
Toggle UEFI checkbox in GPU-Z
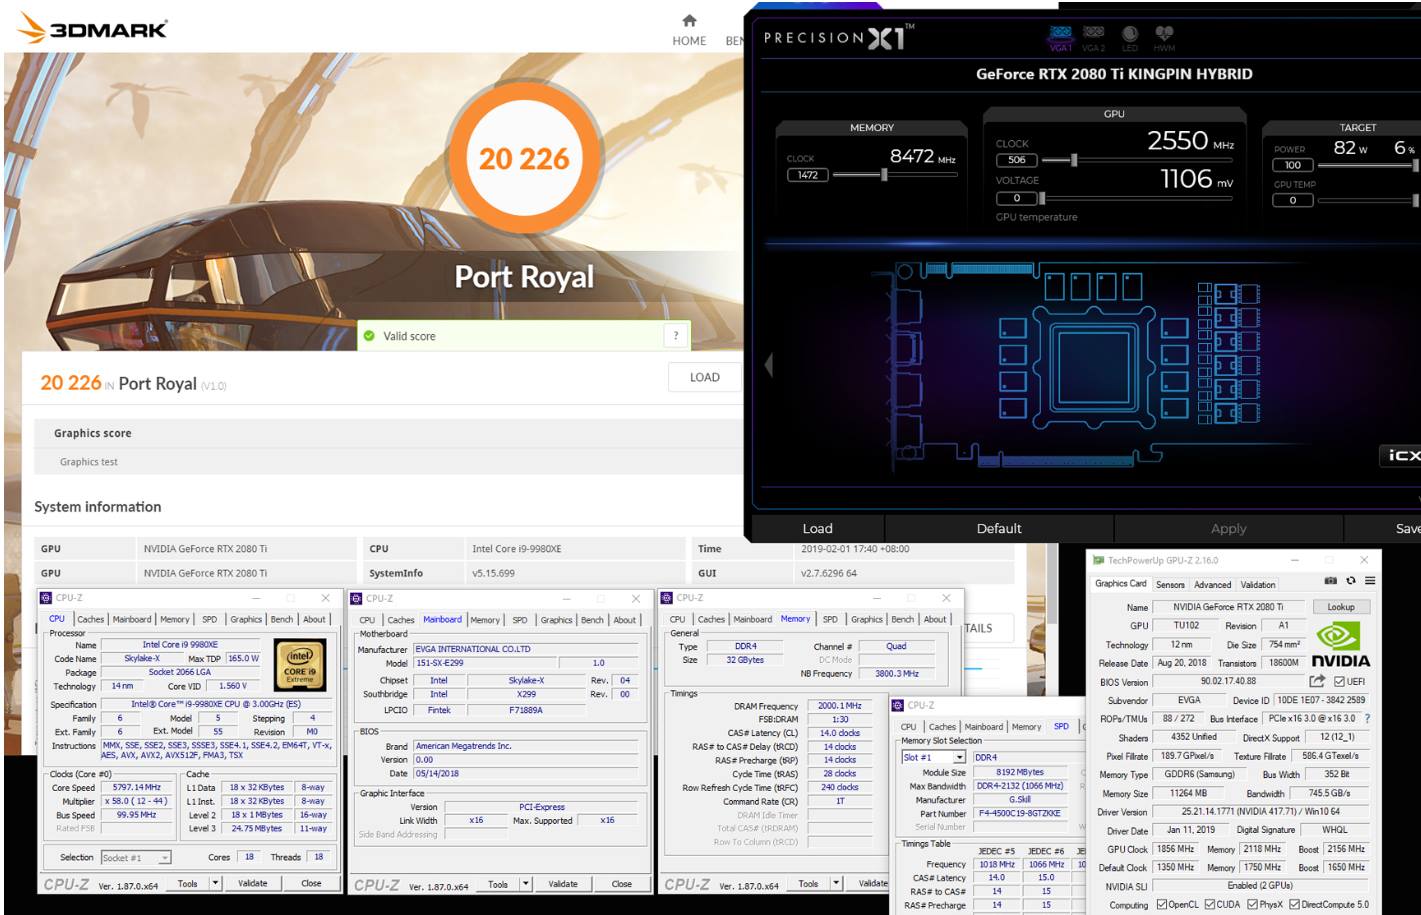tap(1339, 682)
